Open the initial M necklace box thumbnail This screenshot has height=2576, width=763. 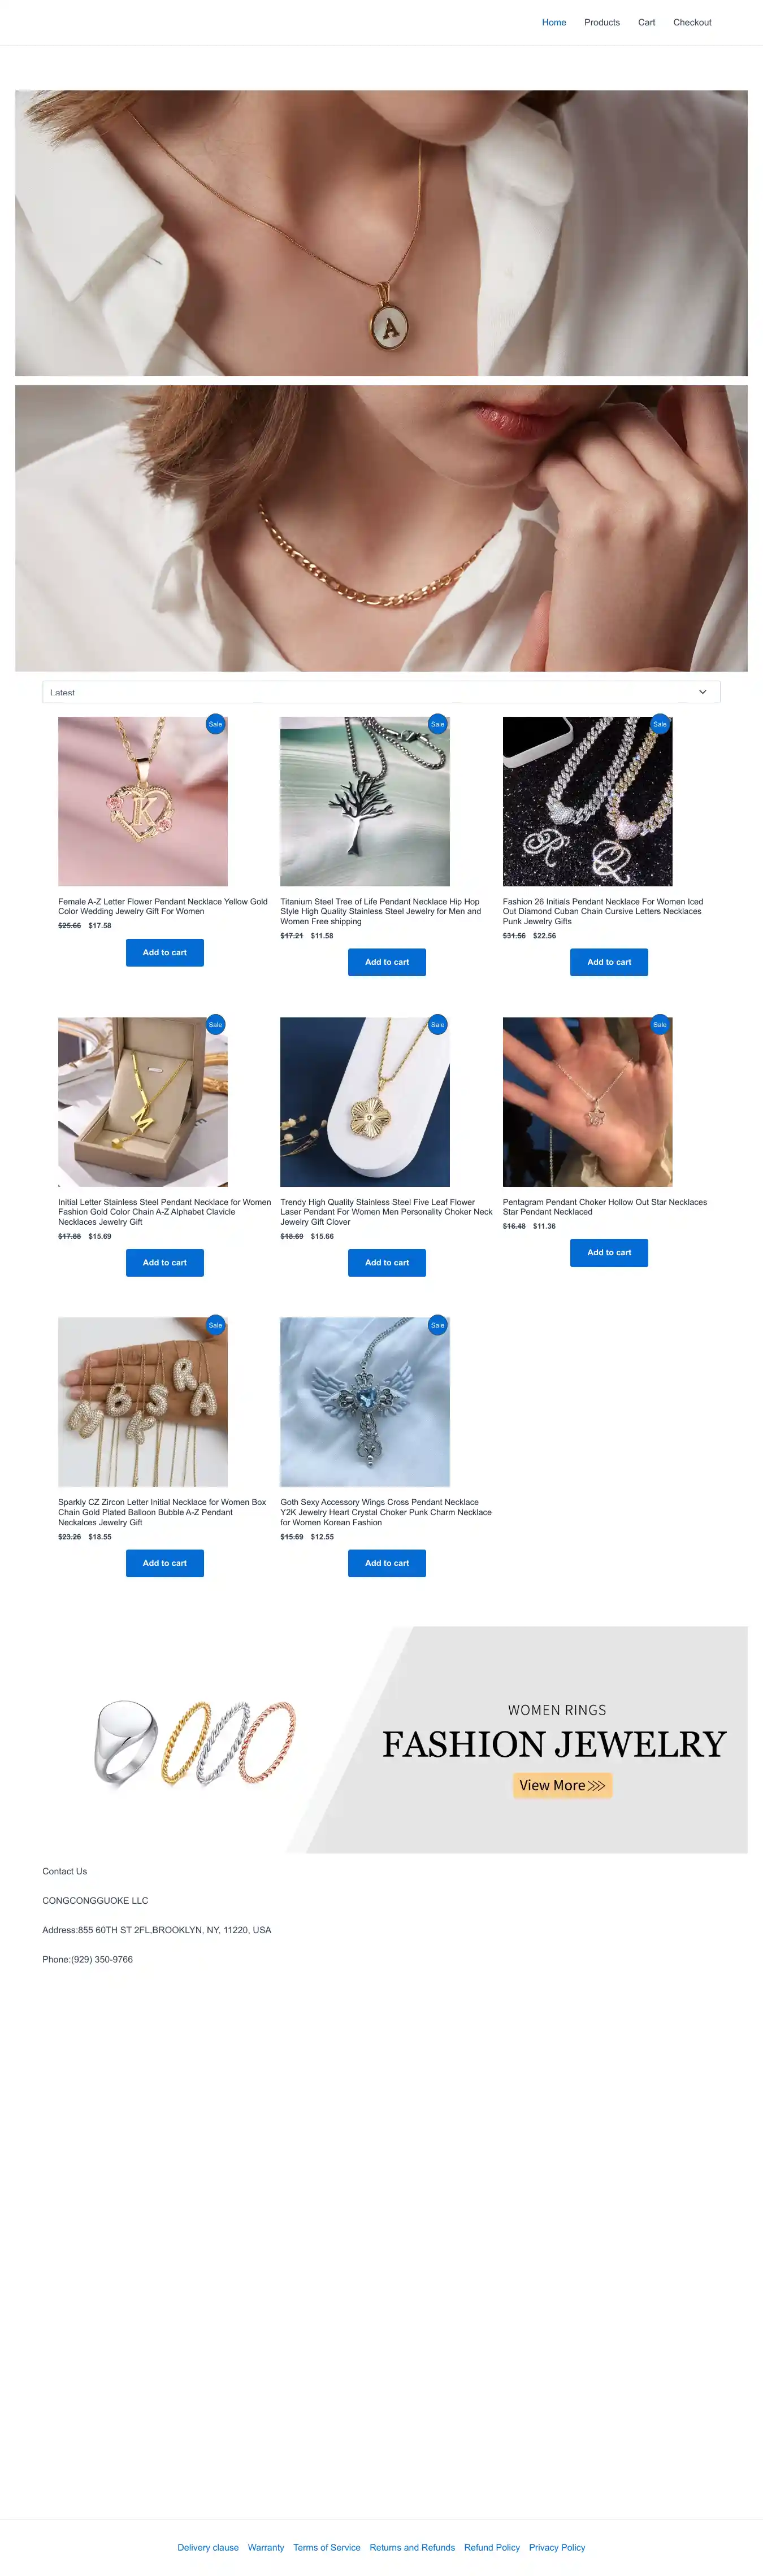click(143, 1102)
